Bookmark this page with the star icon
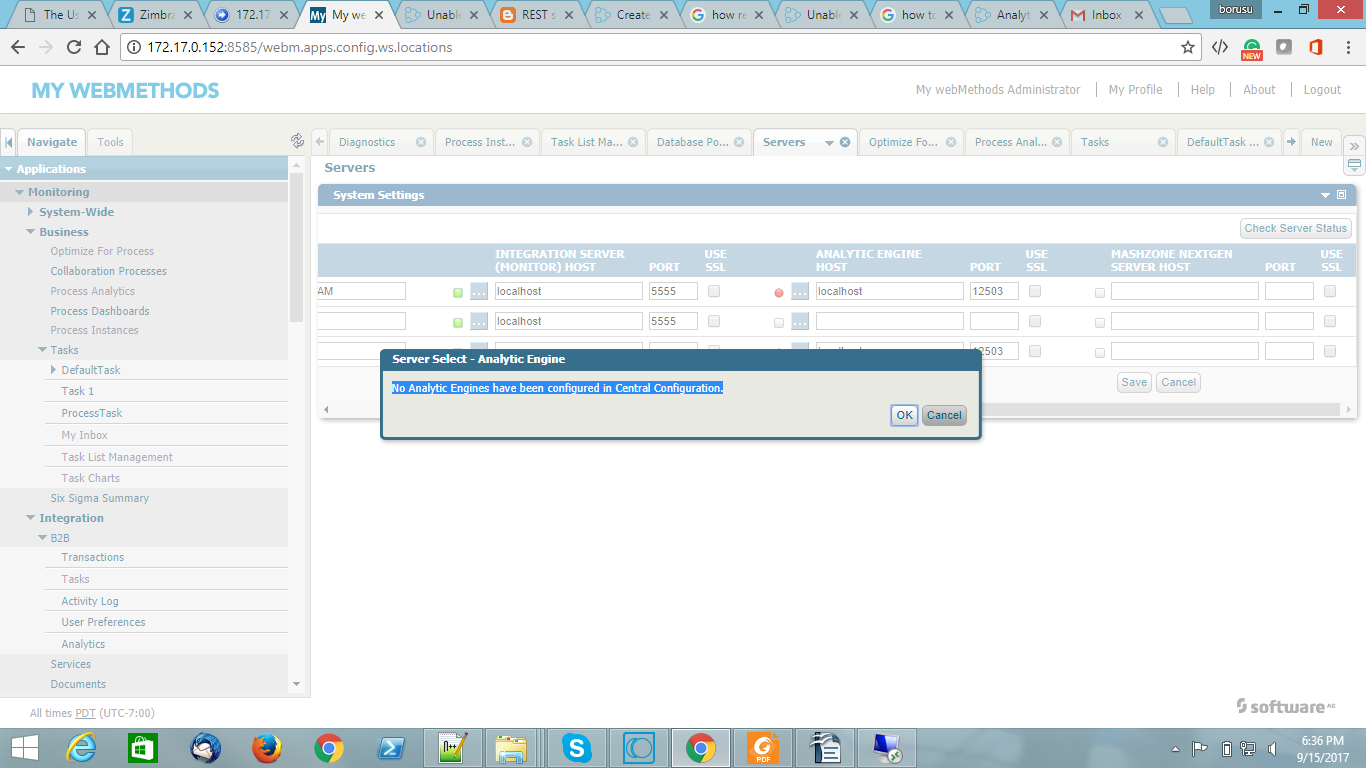Screen dimensions: 1366x768 click(x=1188, y=47)
